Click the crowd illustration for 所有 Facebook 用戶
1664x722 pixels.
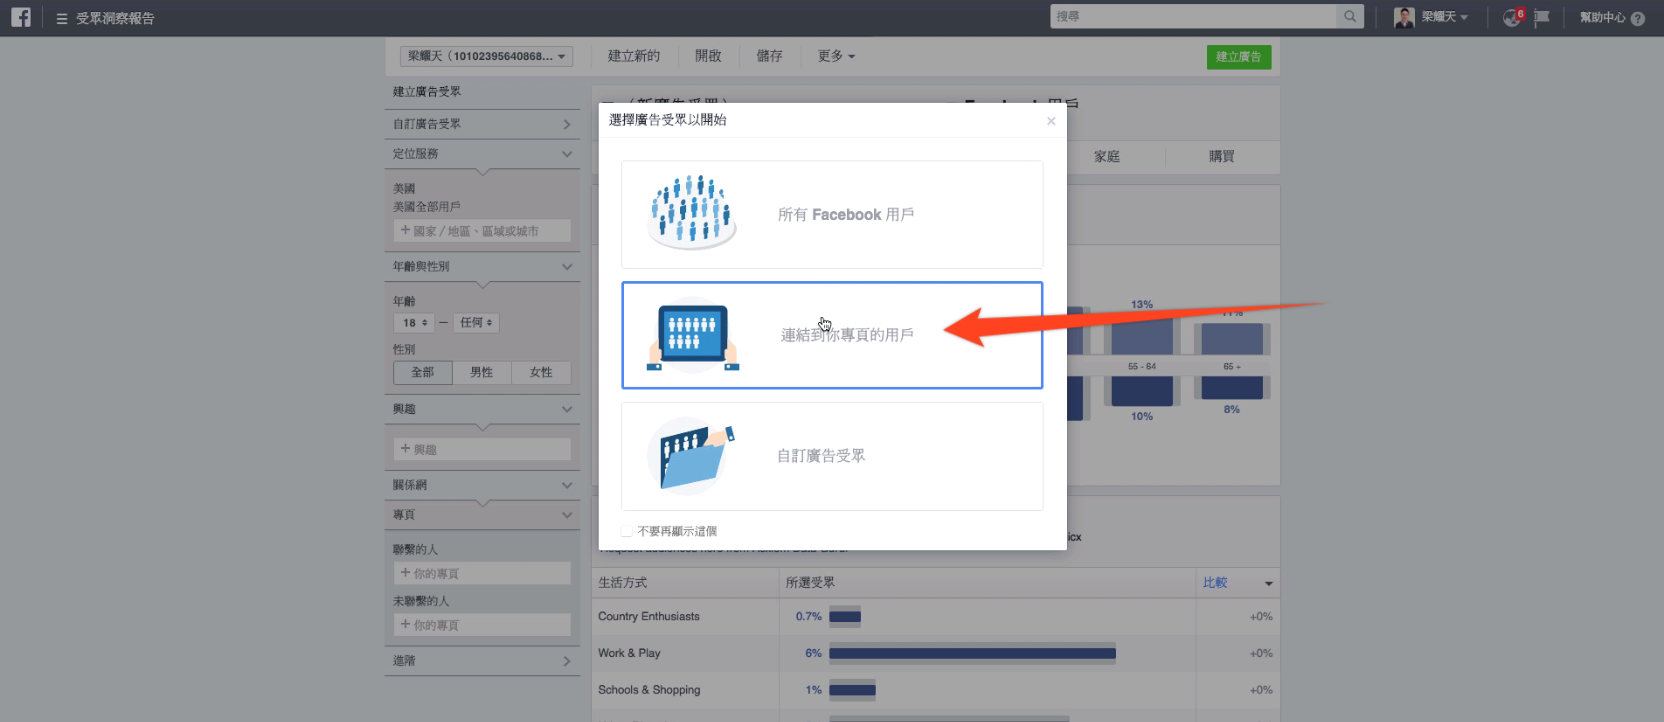coord(691,212)
